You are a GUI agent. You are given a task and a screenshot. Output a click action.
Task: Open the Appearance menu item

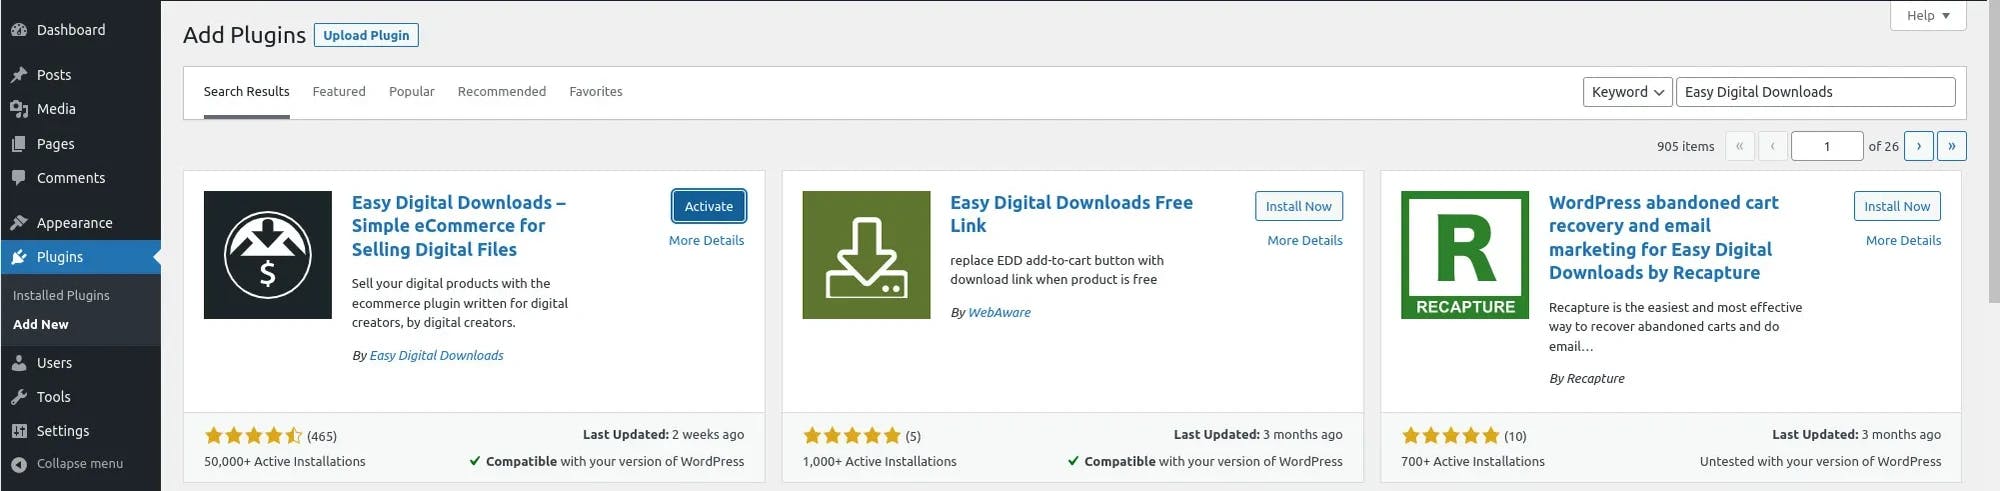[x=80, y=223]
